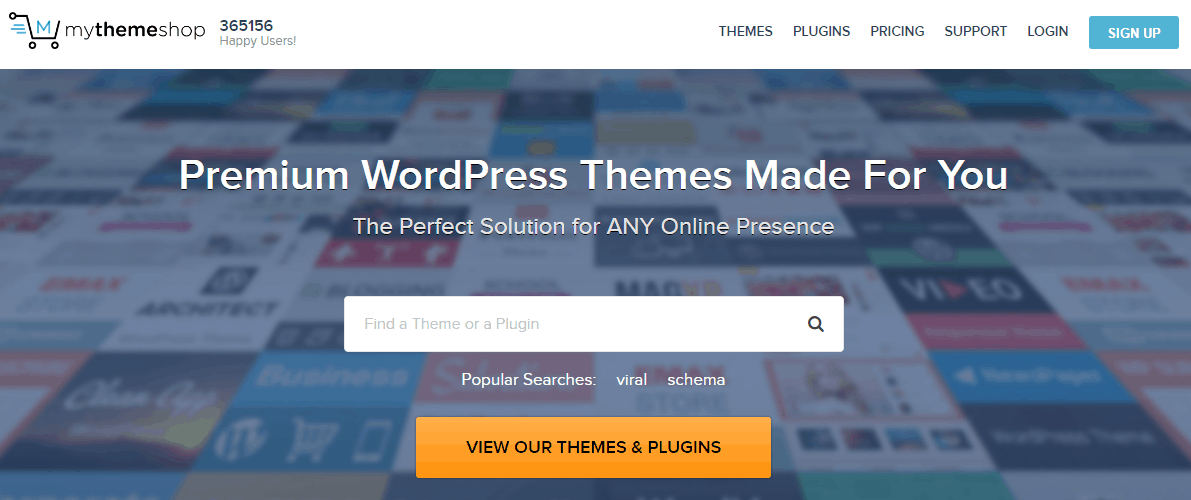The width and height of the screenshot is (1191, 500).
Task: Click the mythemeshop wordmark text
Action: [135, 30]
